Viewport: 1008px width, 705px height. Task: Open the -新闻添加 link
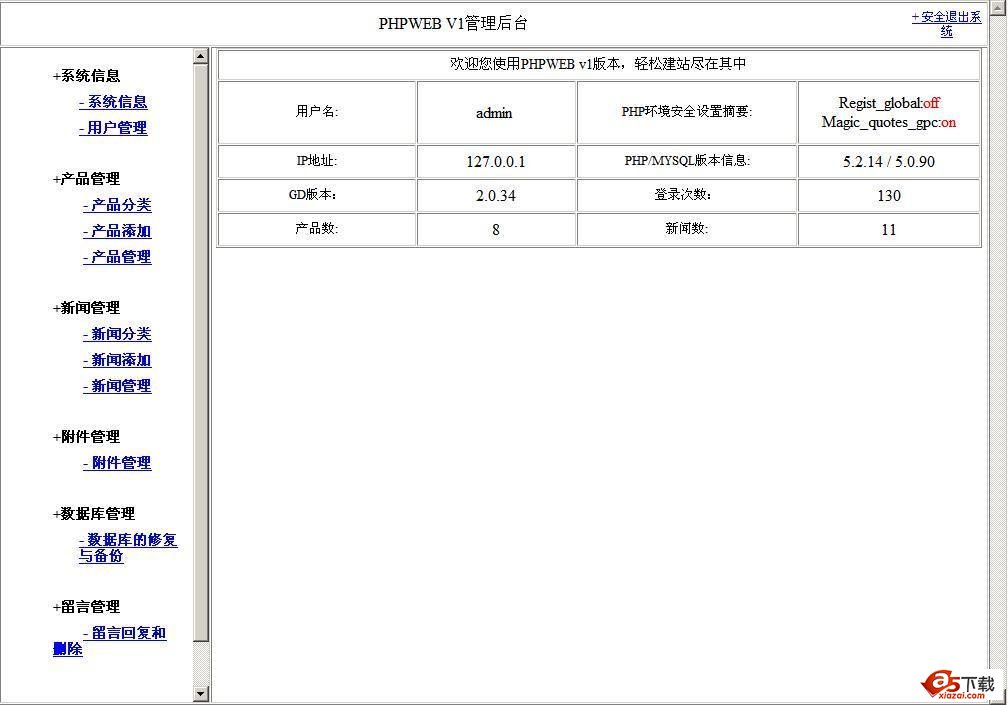pyautogui.click(x=117, y=360)
